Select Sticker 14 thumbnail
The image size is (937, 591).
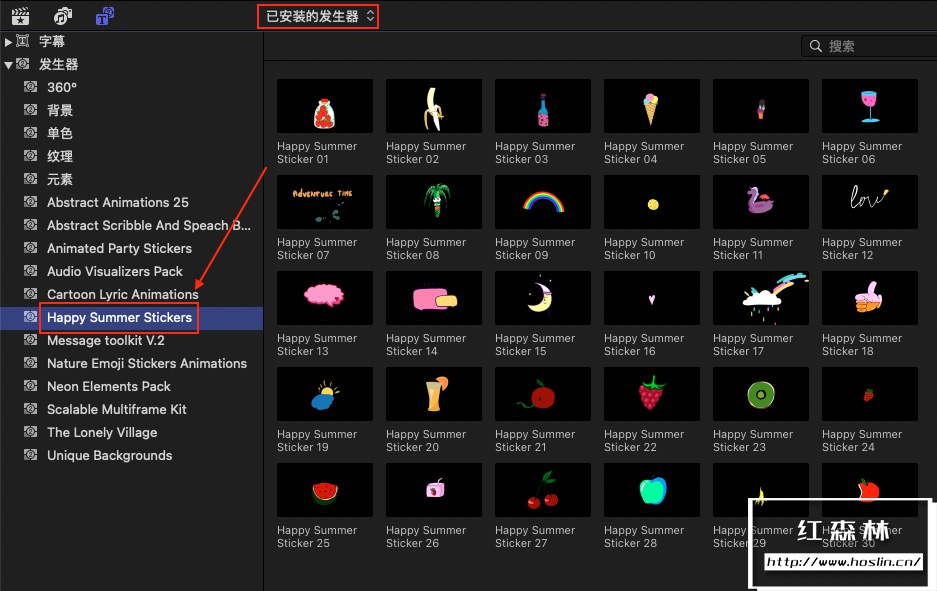click(434, 298)
